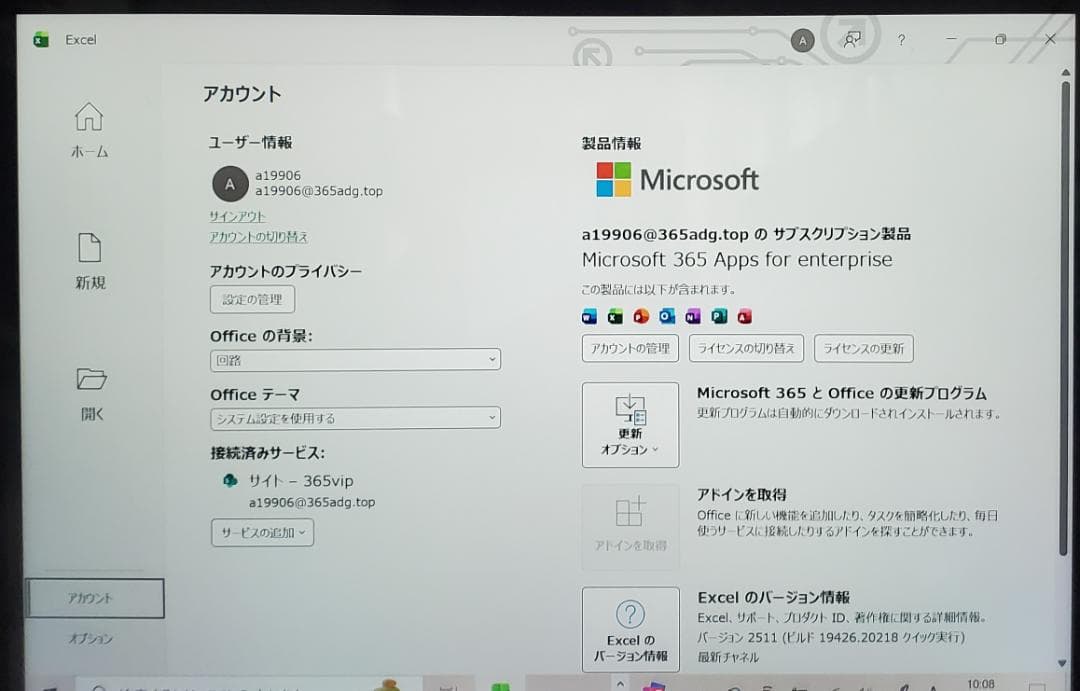The height and width of the screenshot is (691, 1080).
Task: Click the Excel logo in title bar
Action: coord(41,40)
